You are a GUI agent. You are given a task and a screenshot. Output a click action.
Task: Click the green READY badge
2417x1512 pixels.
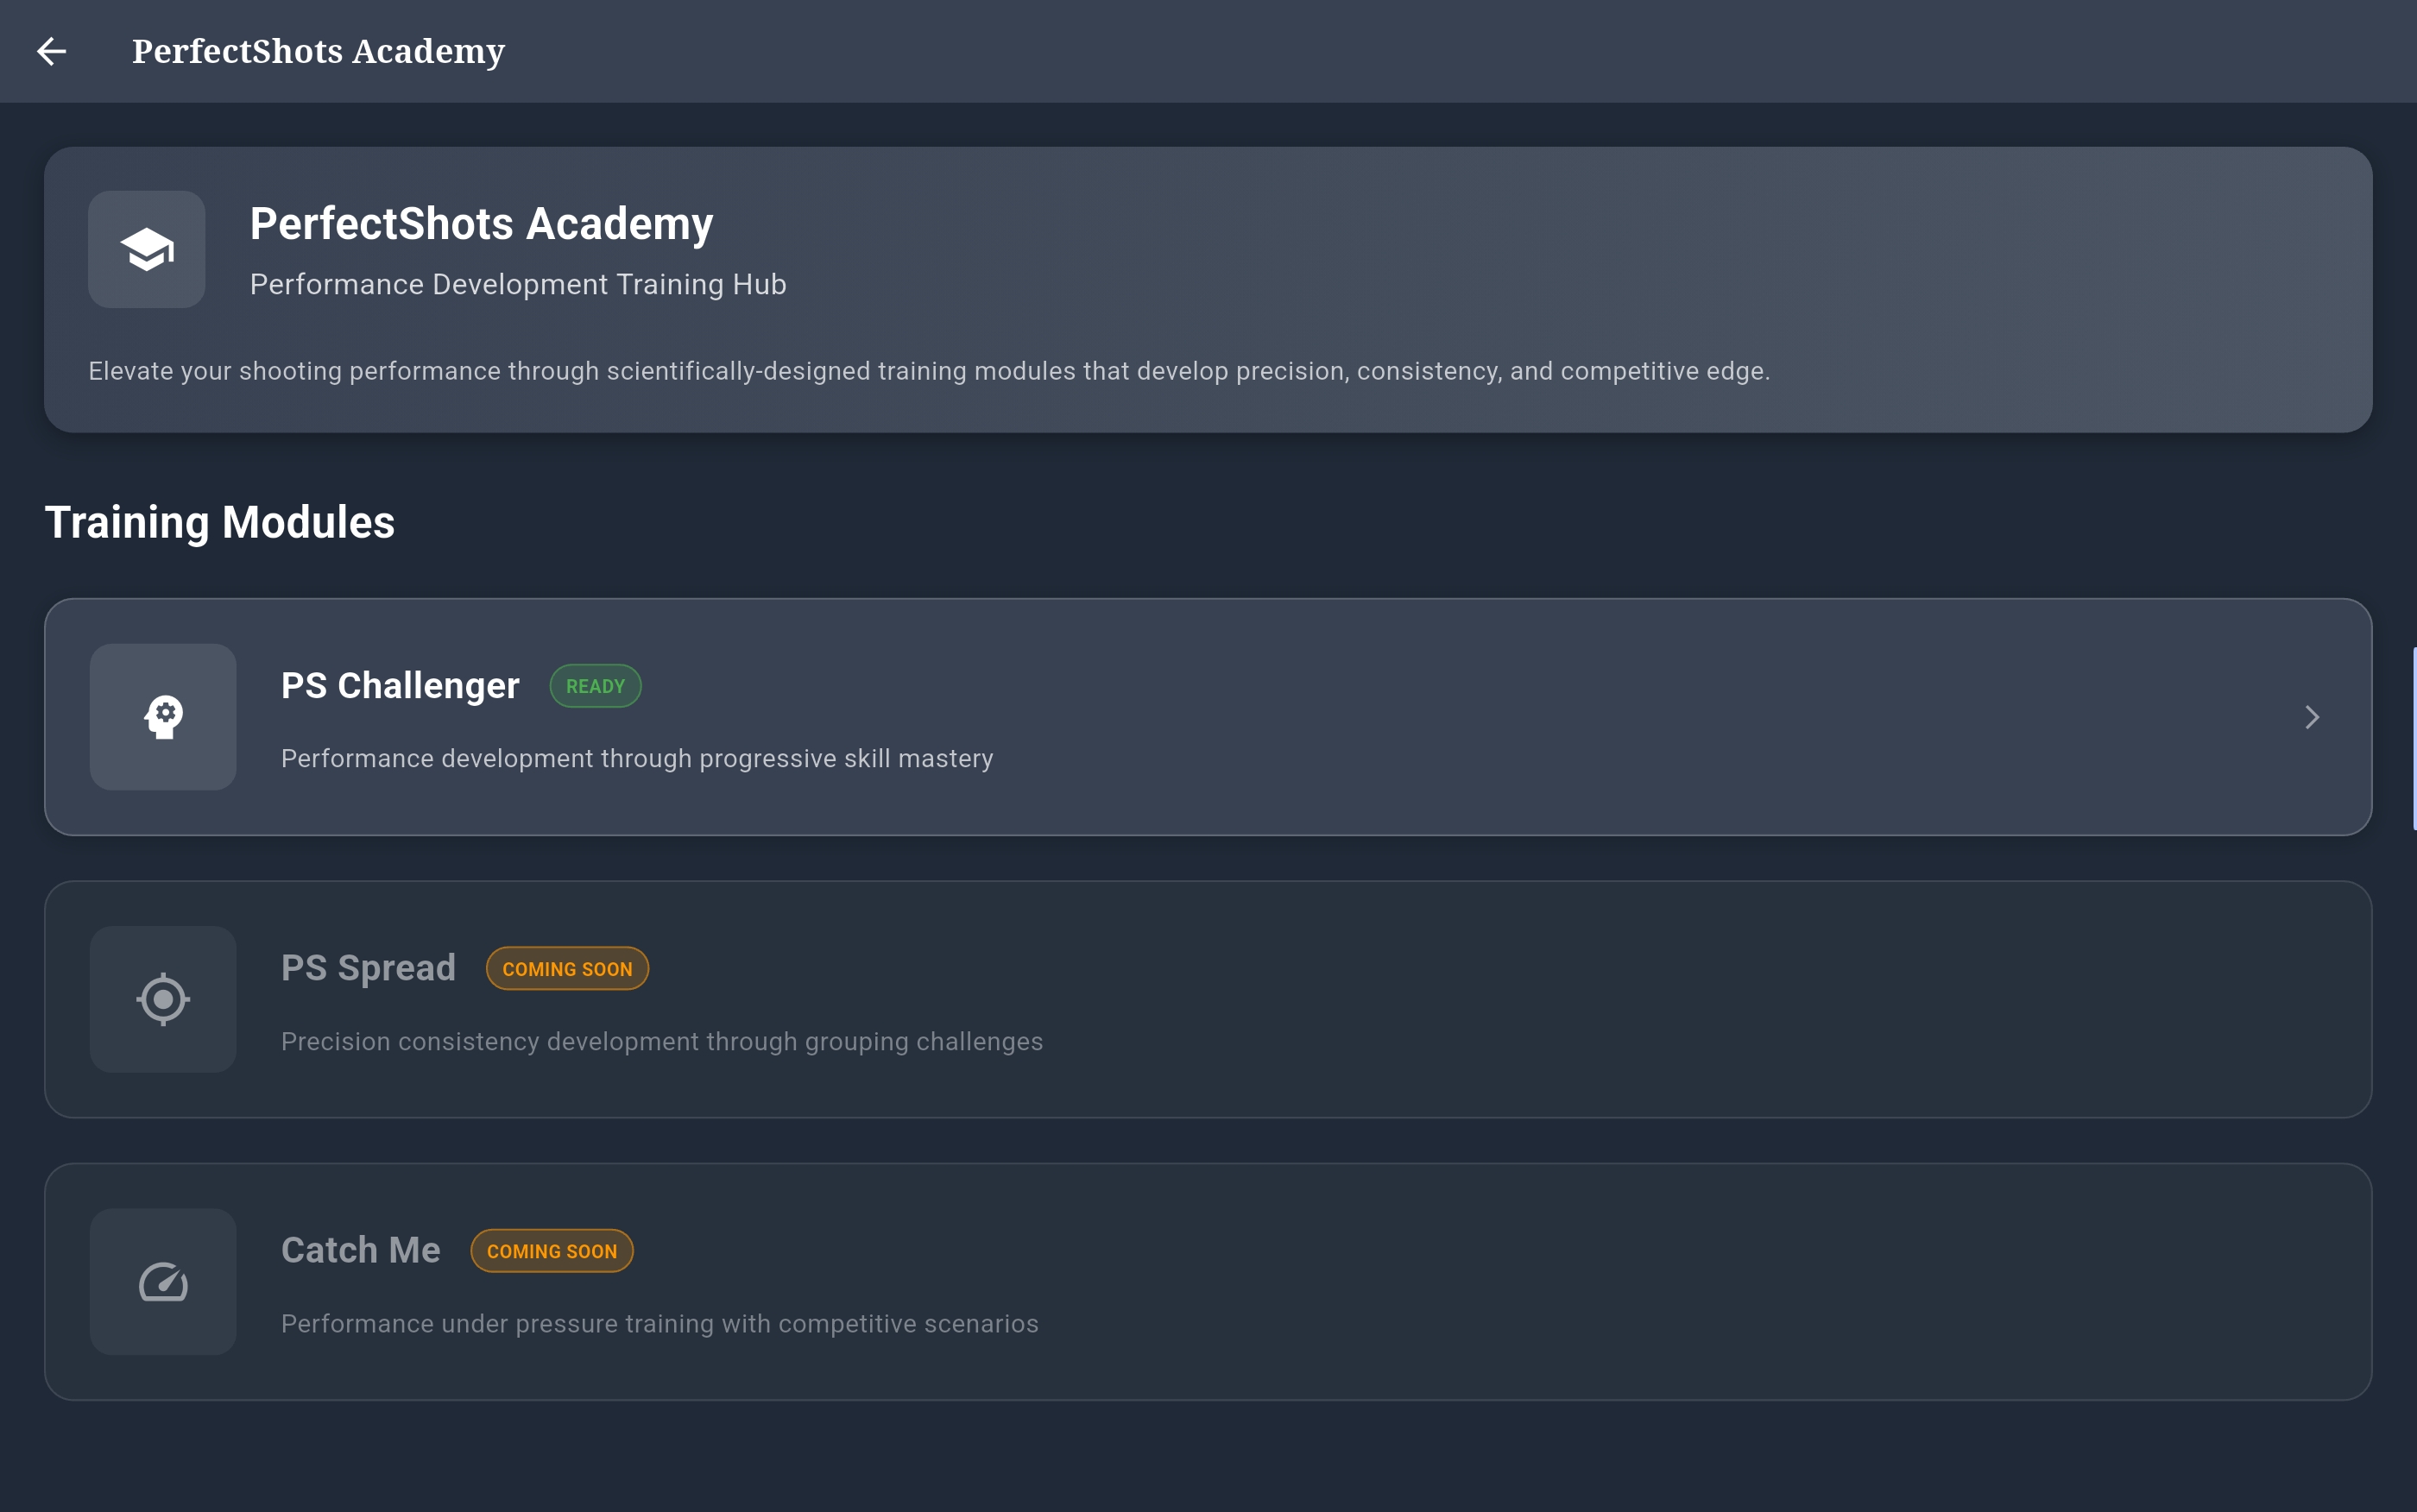595,686
